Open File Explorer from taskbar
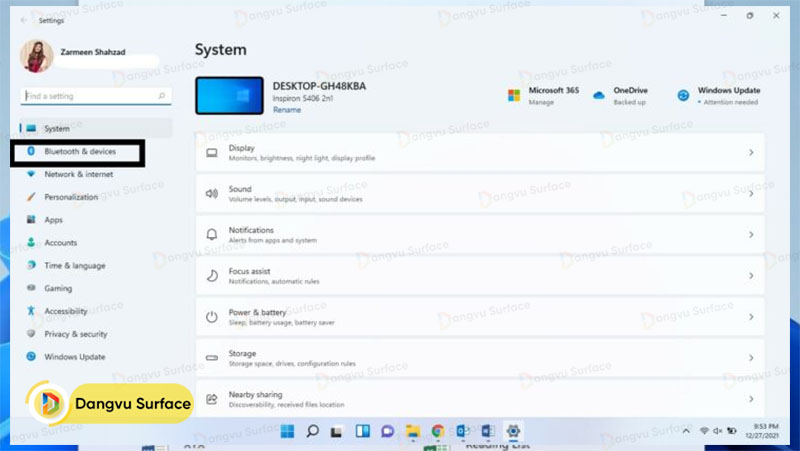This screenshot has height=451, width=800. 413,432
